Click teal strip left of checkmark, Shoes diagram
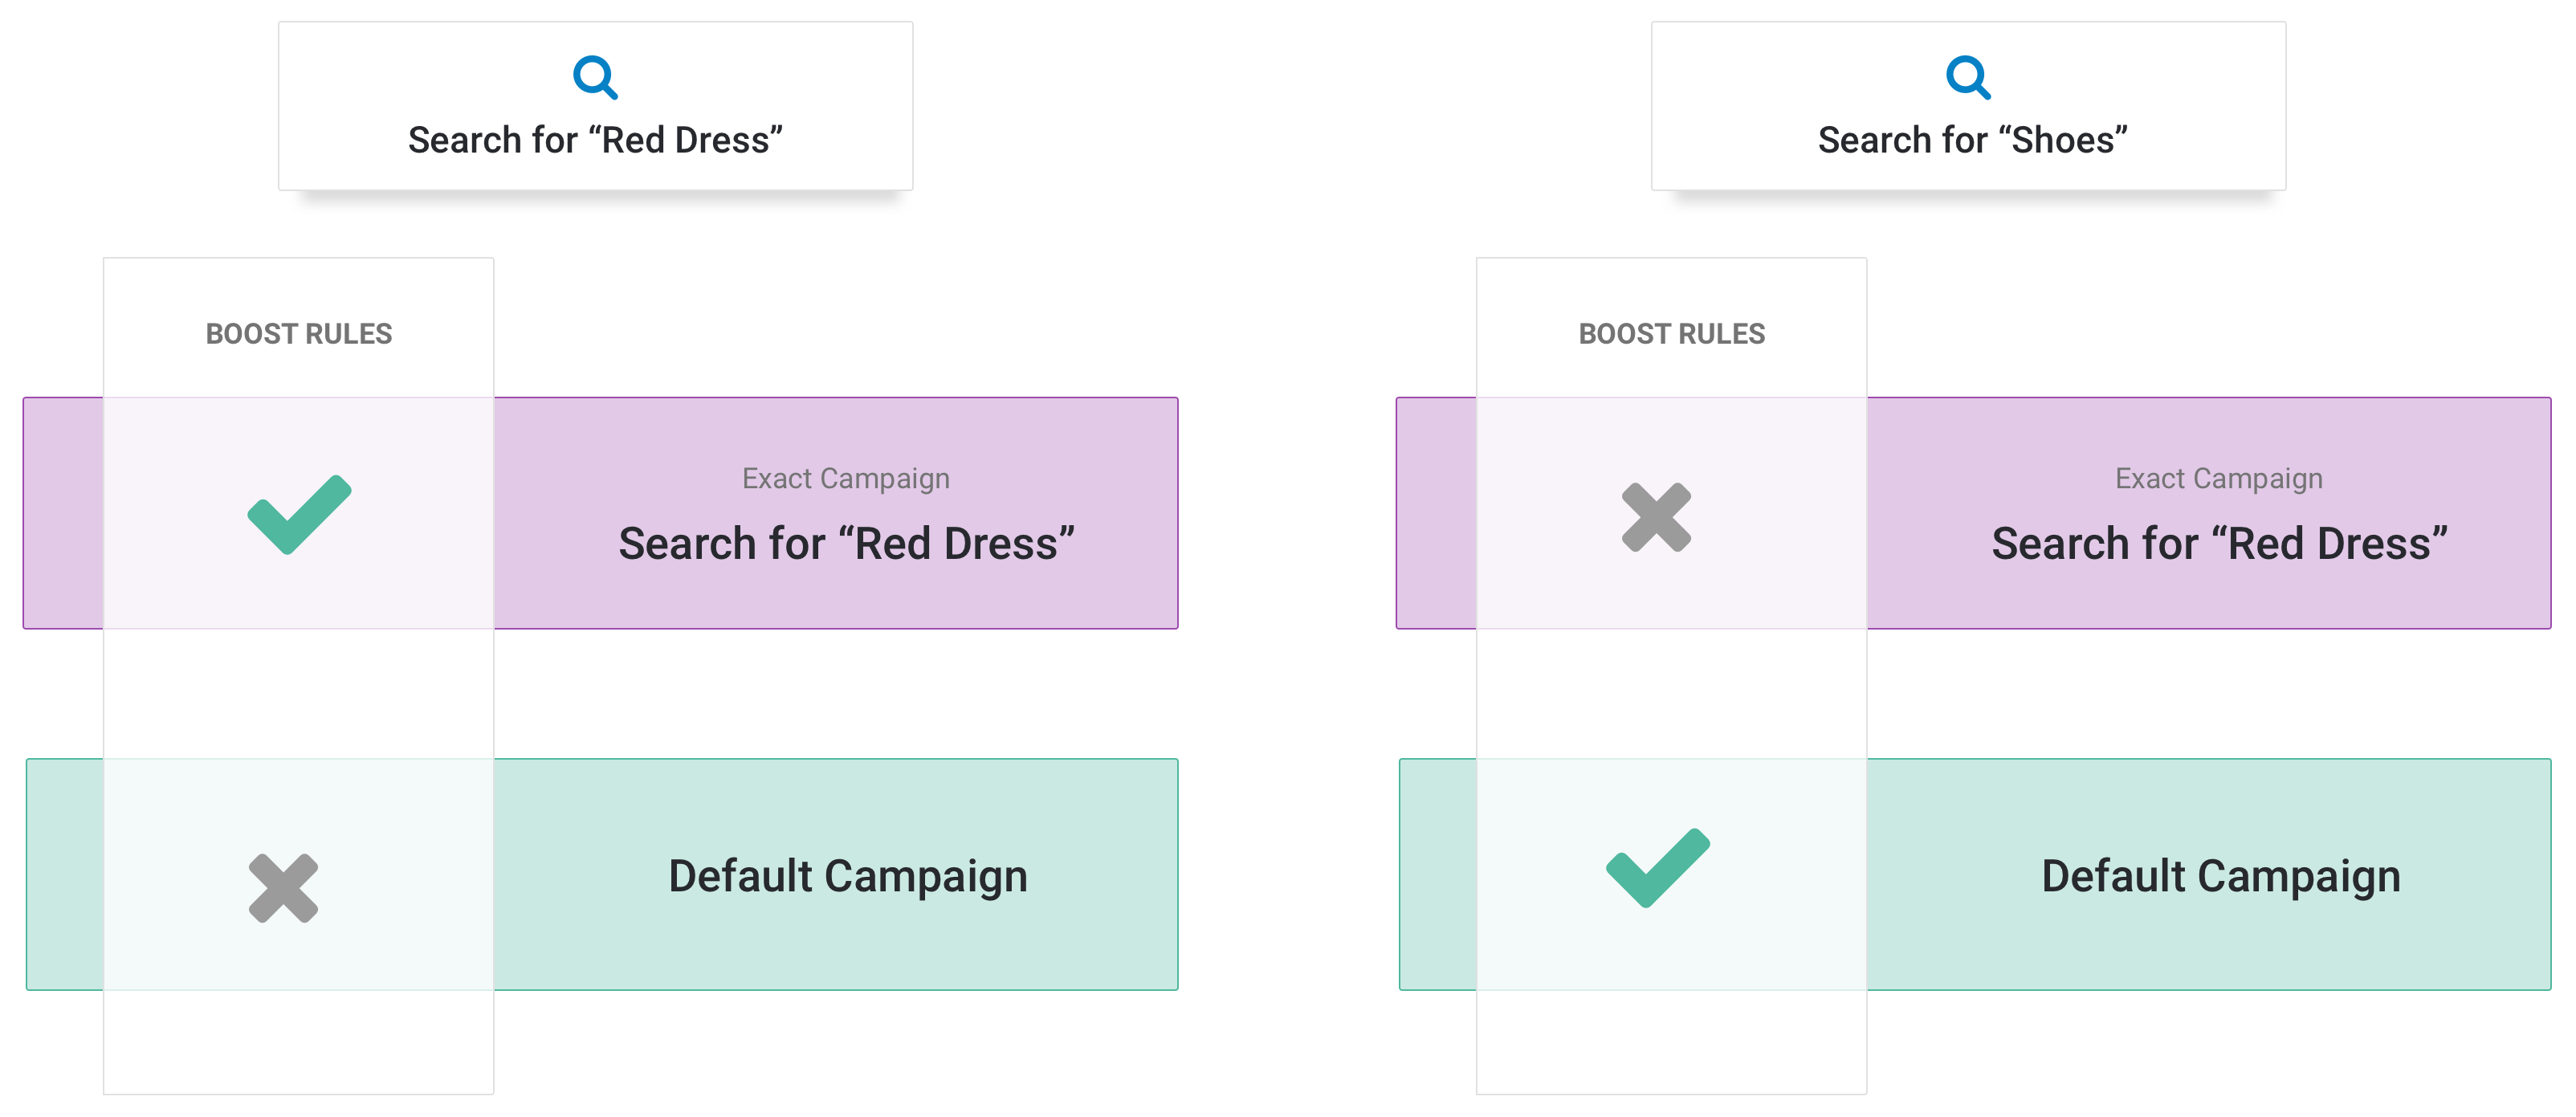 pos(1438,874)
